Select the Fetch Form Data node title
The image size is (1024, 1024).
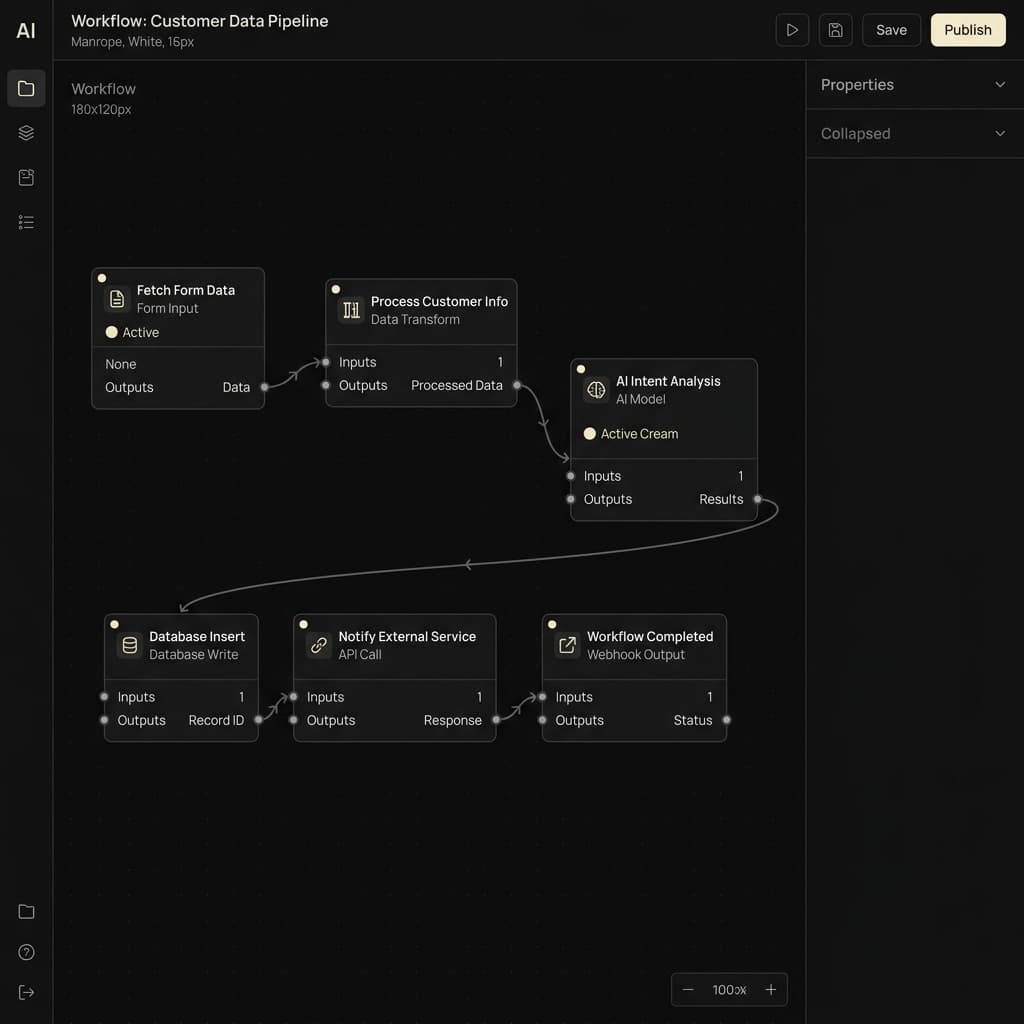pyautogui.click(x=185, y=290)
